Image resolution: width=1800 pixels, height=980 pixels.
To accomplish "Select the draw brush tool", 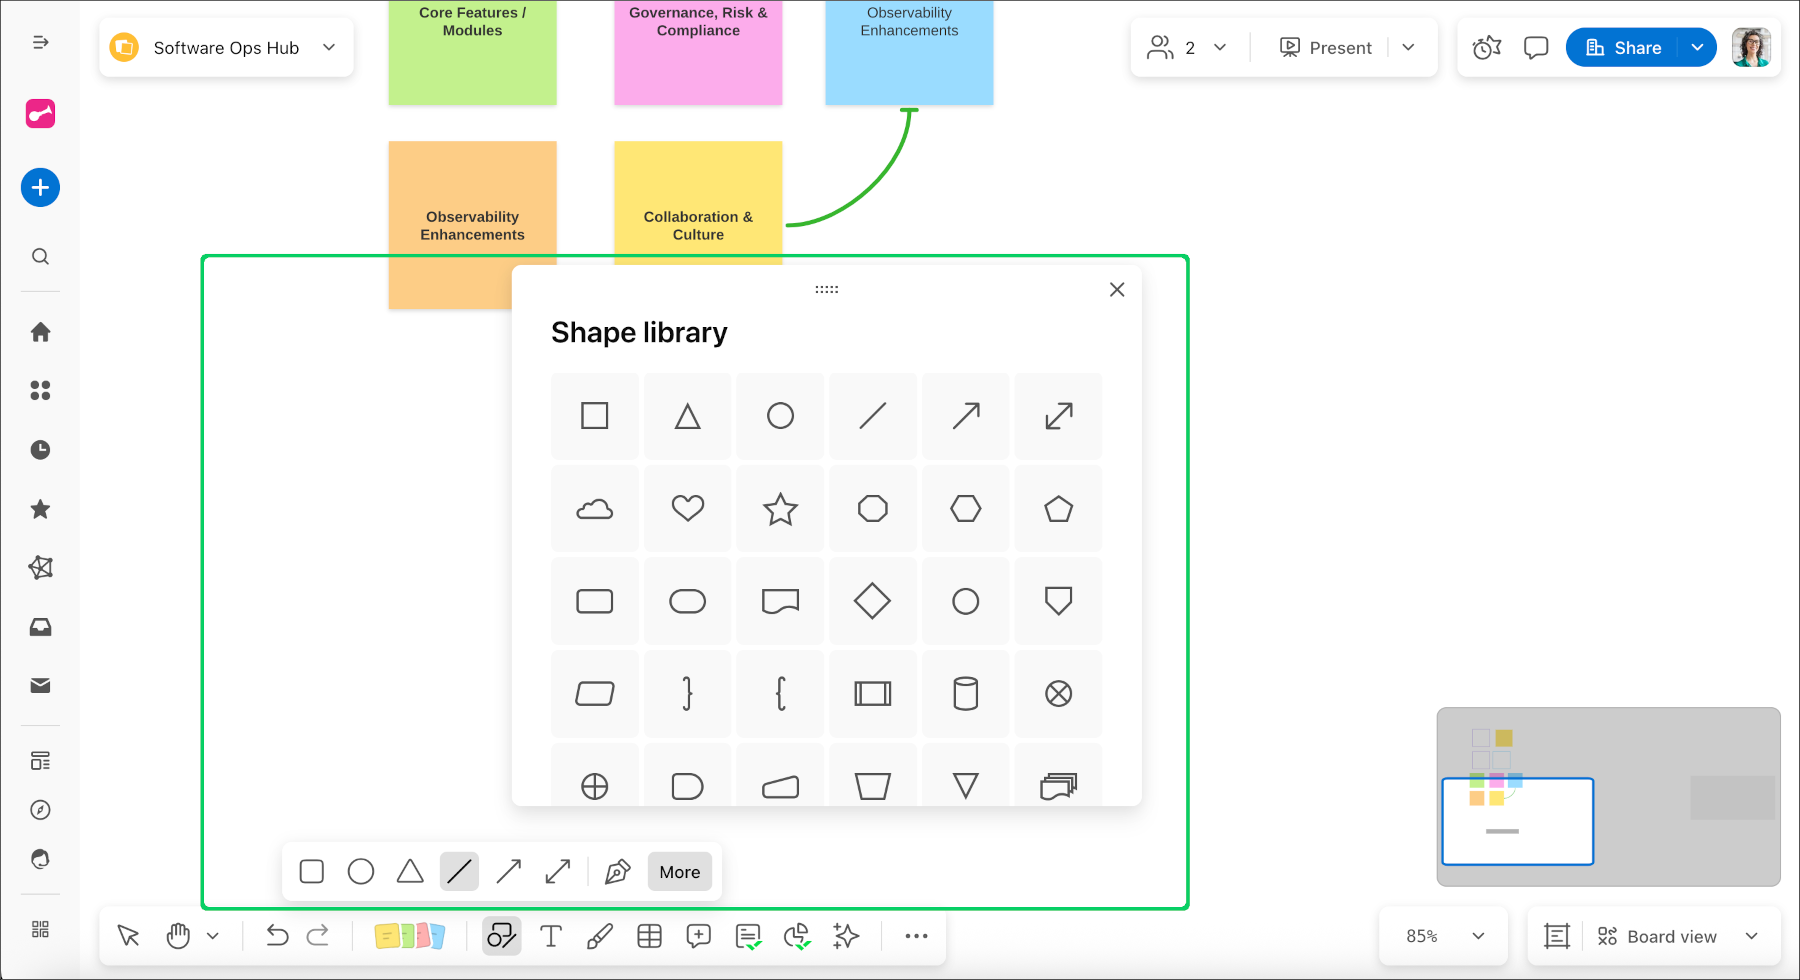I will [600, 936].
